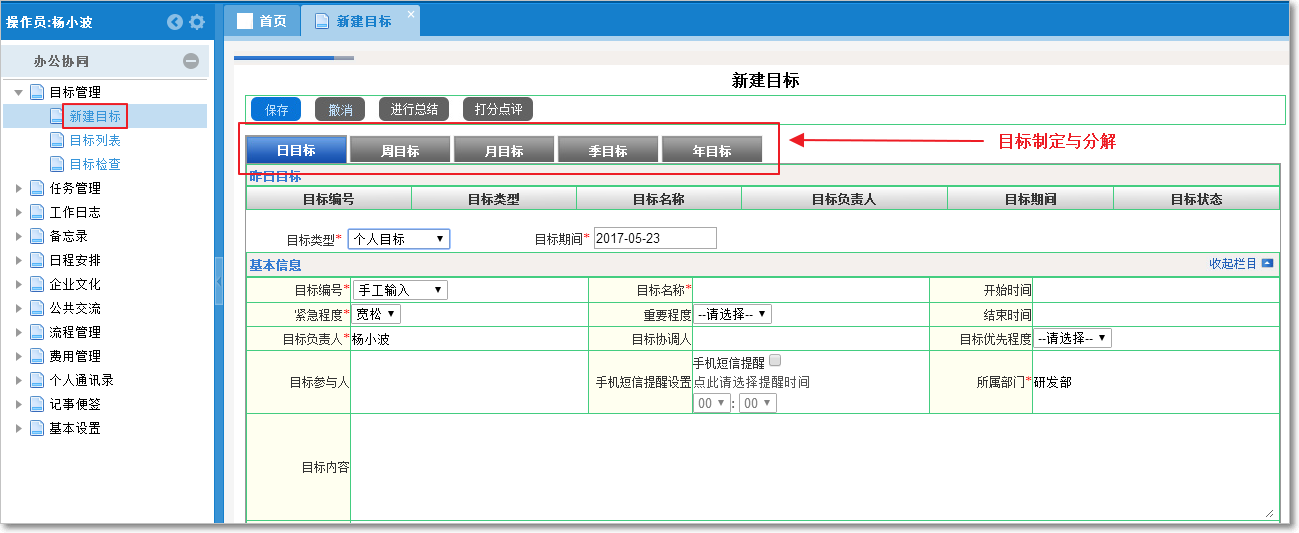
Task: Open the 目标类型 dropdown showing 个人目标
Action: 398,239
